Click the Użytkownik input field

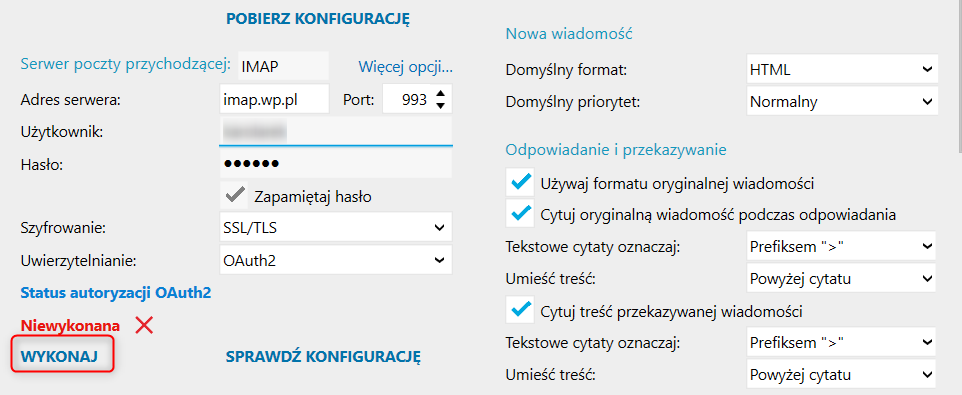[336, 131]
